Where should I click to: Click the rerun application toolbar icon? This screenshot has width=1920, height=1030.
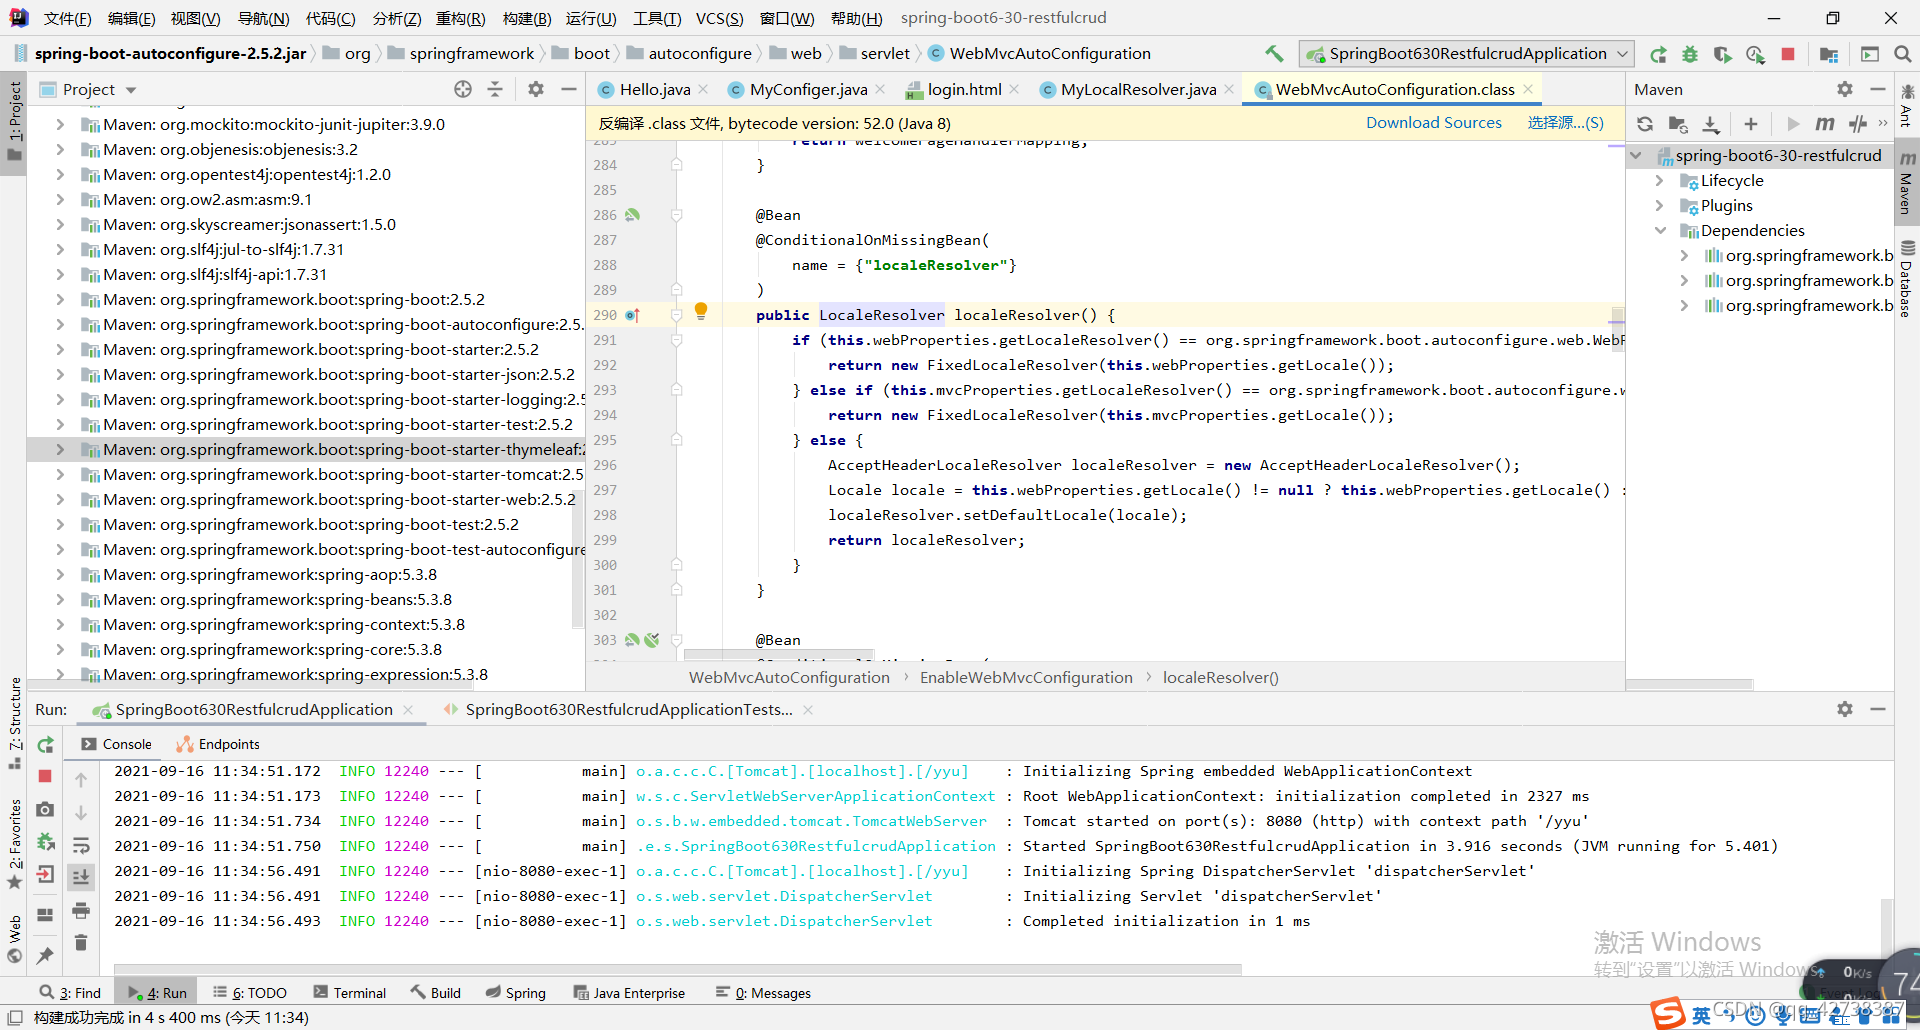[x=1658, y=54]
